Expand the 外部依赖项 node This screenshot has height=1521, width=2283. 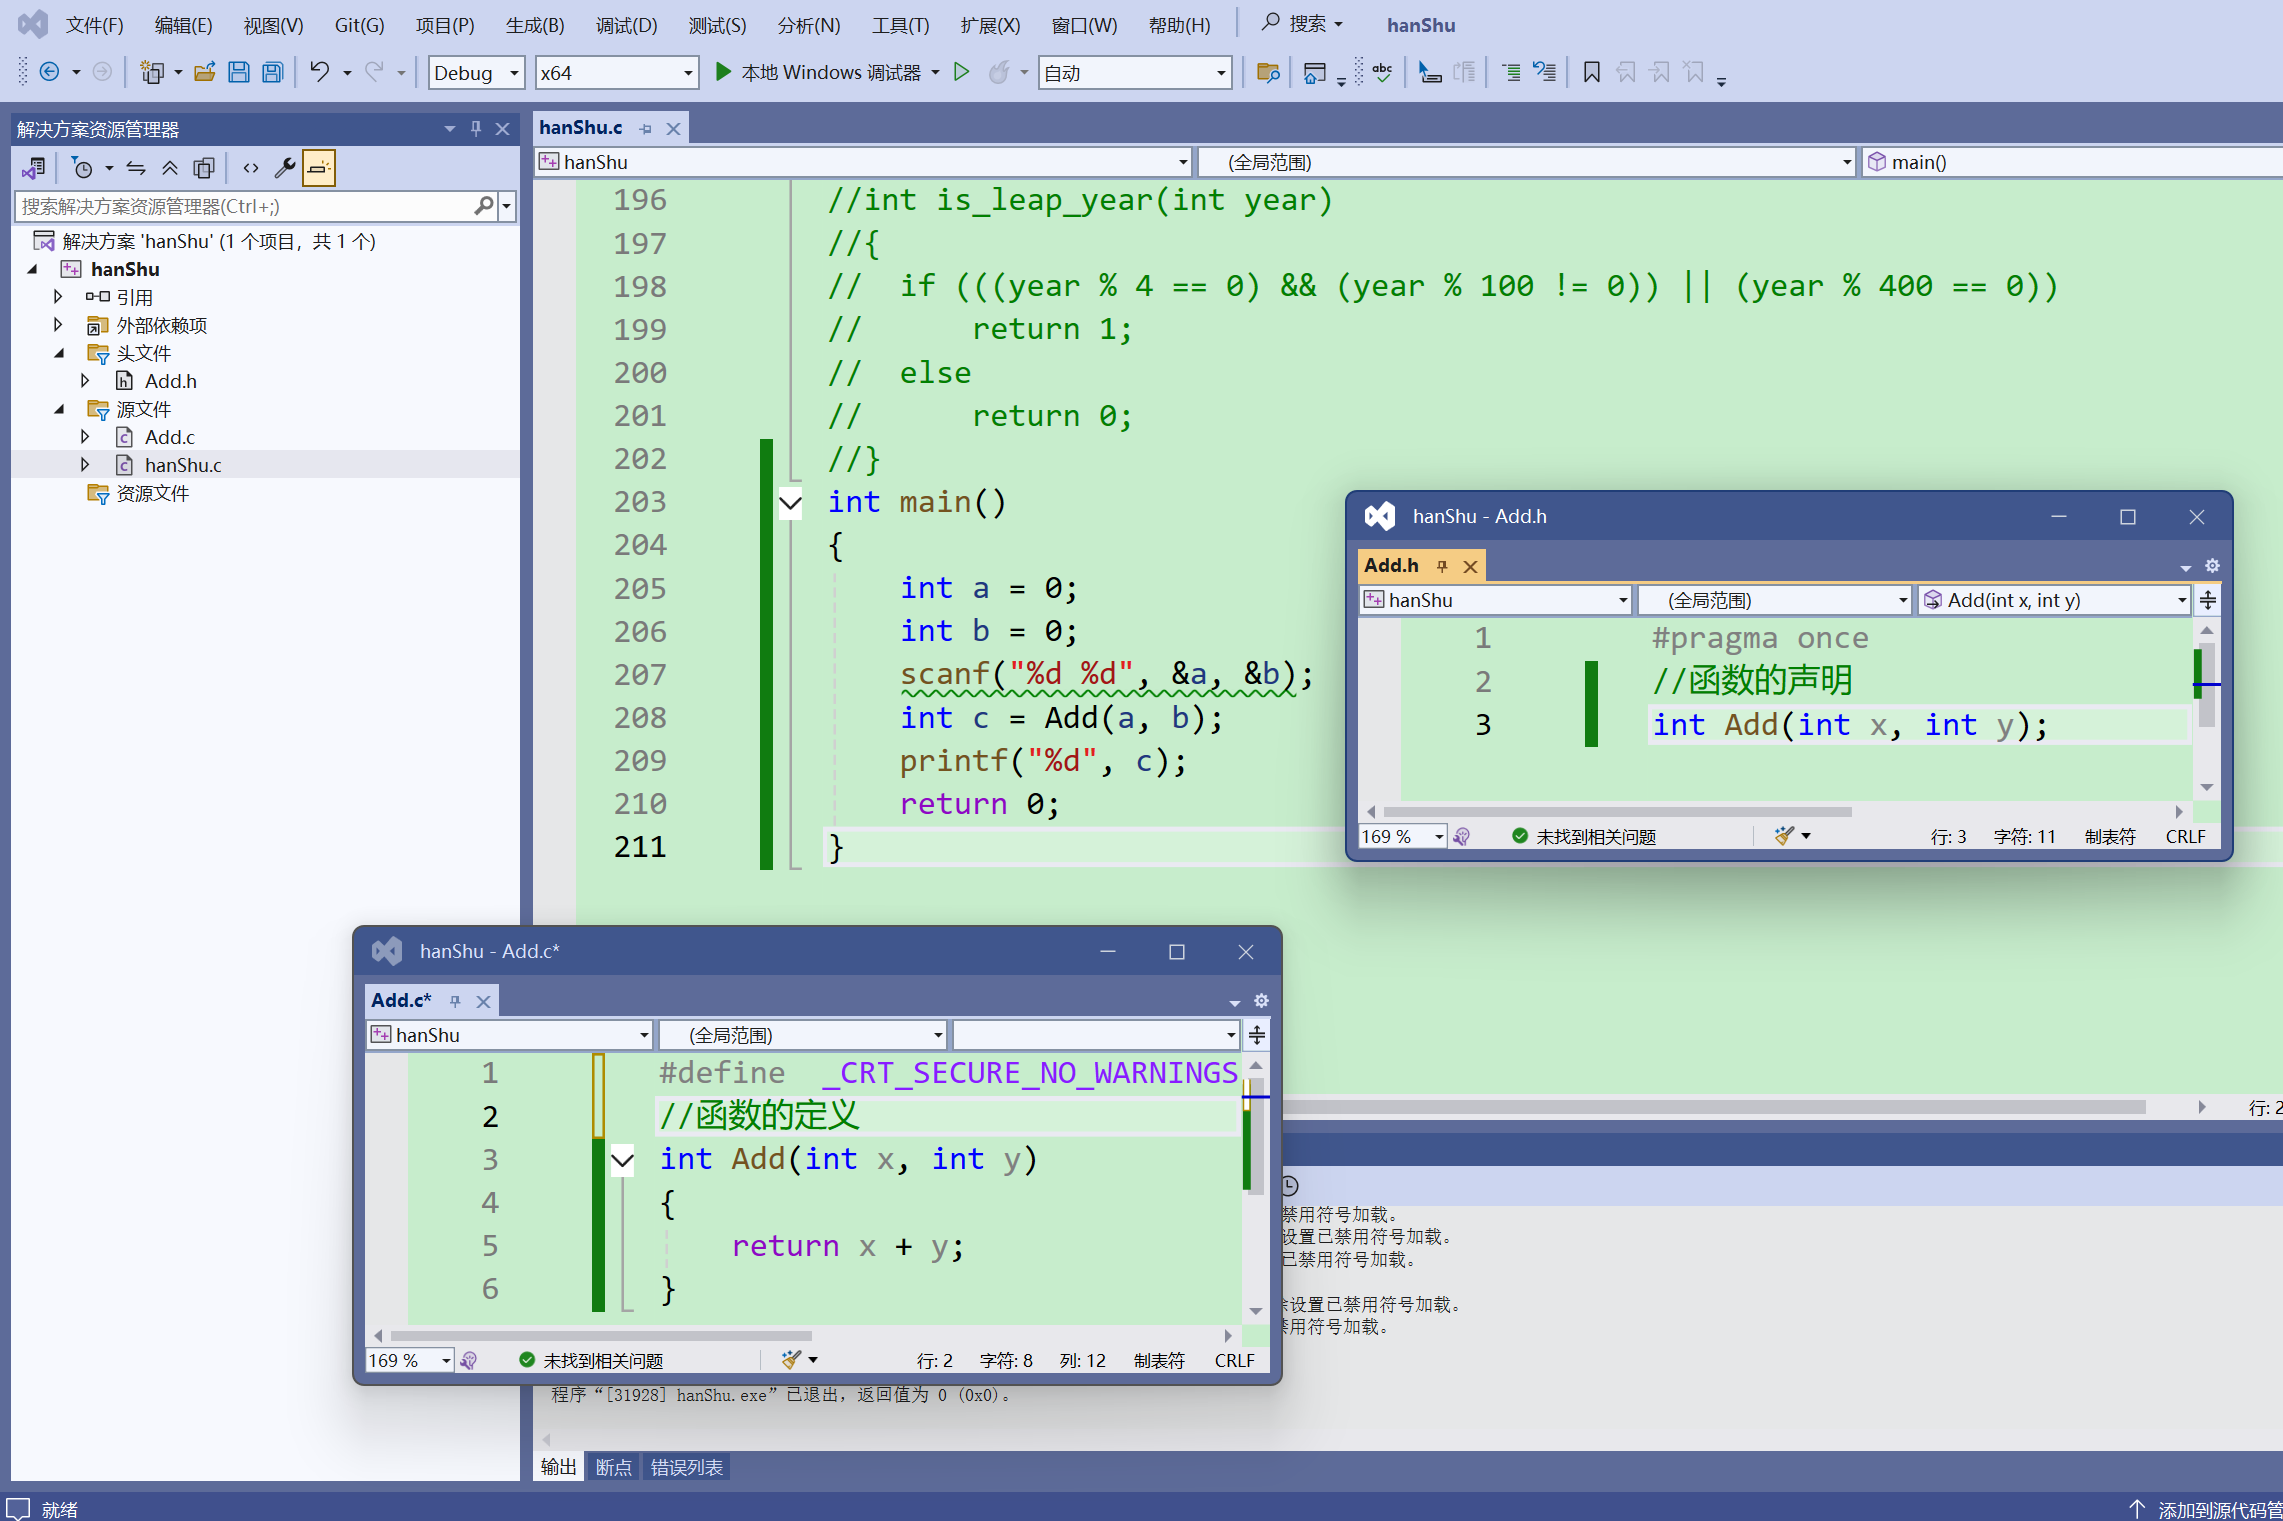coord(59,325)
